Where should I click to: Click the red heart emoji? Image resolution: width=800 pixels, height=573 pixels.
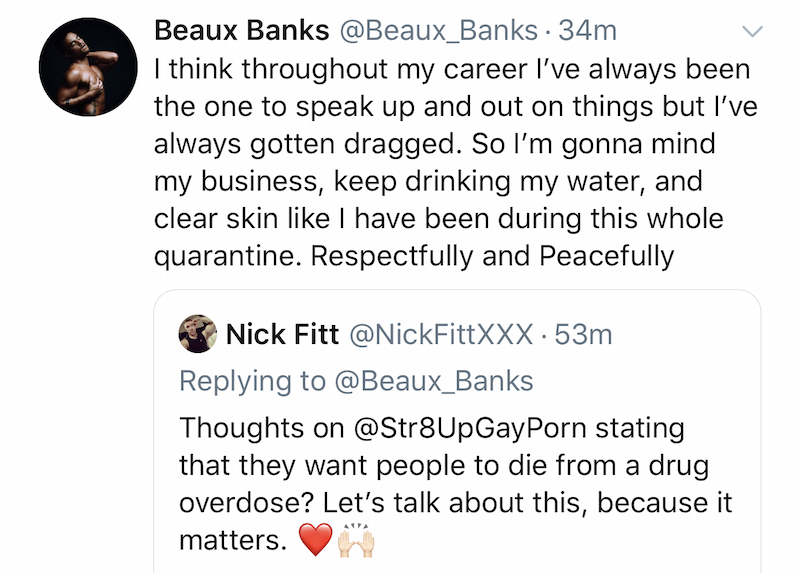[x=315, y=541]
